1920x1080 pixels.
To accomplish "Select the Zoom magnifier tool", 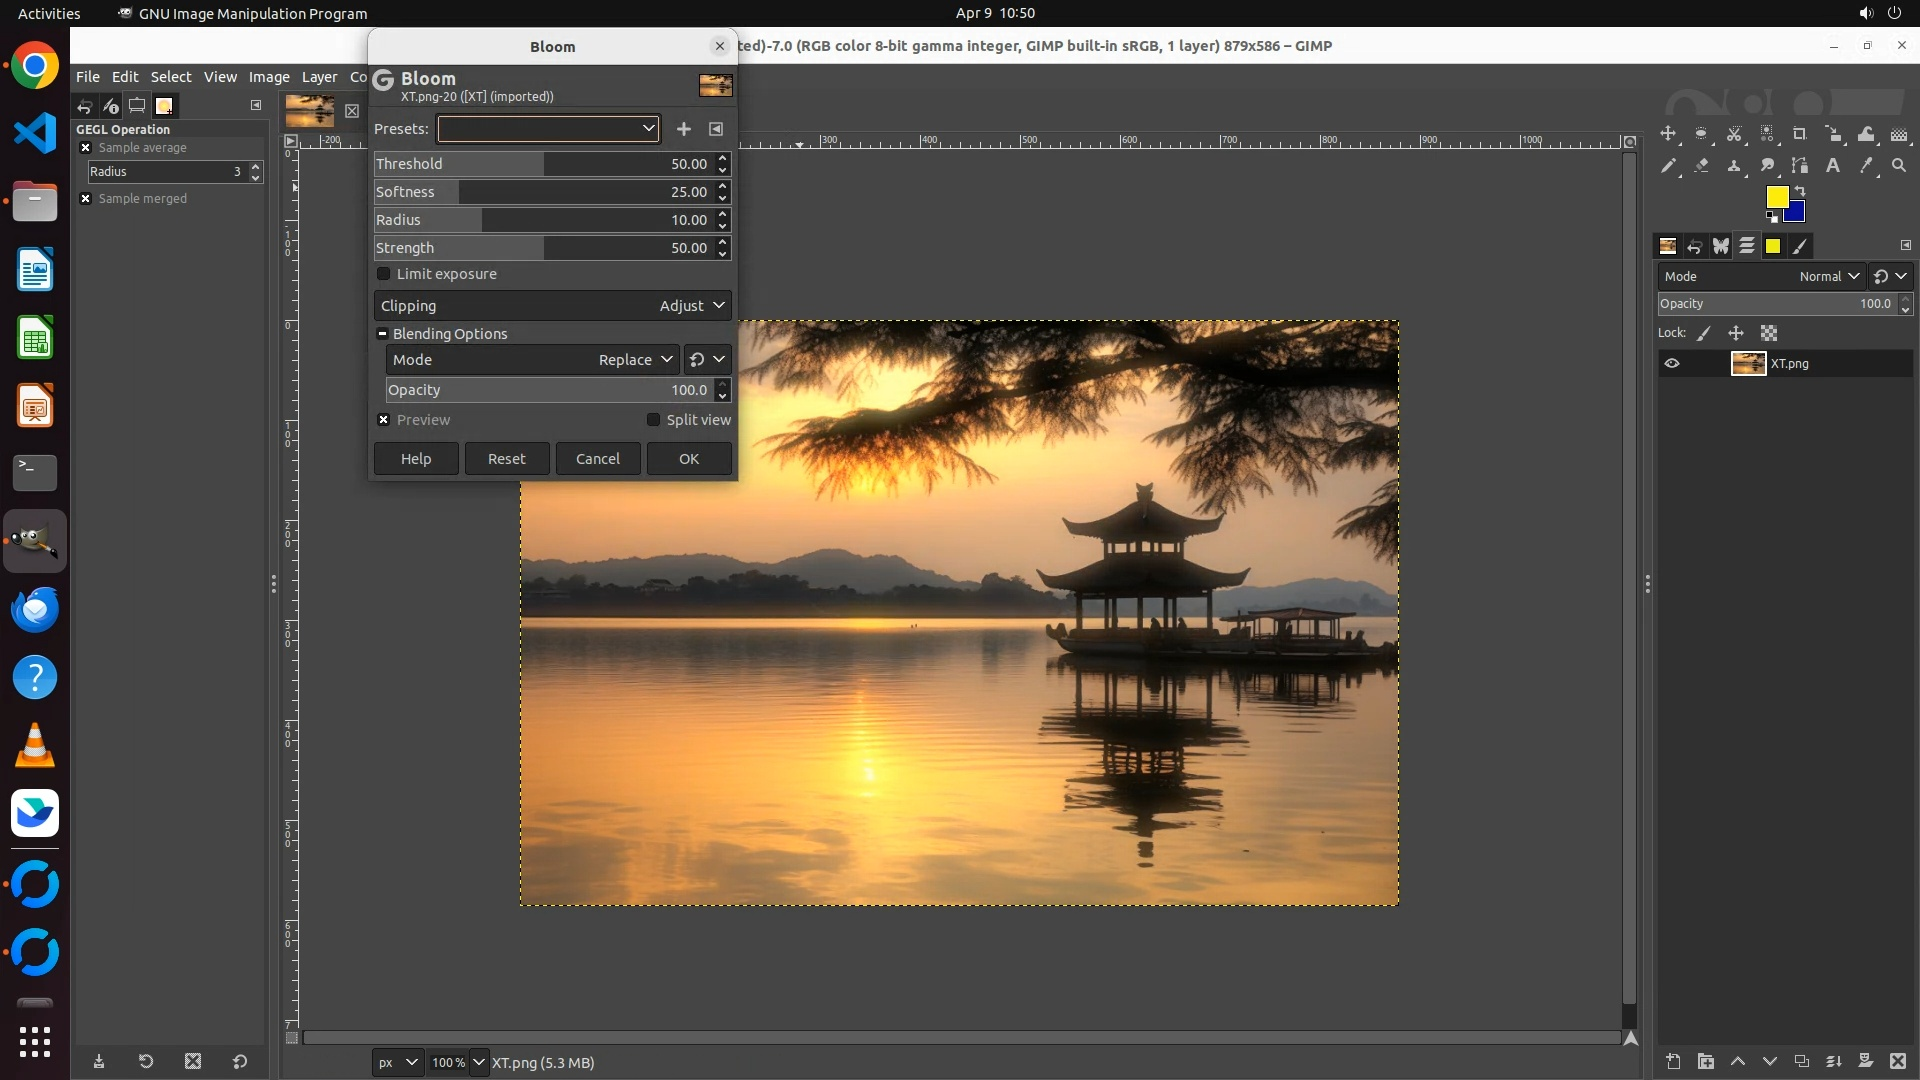I will [x=1899, y=166].
